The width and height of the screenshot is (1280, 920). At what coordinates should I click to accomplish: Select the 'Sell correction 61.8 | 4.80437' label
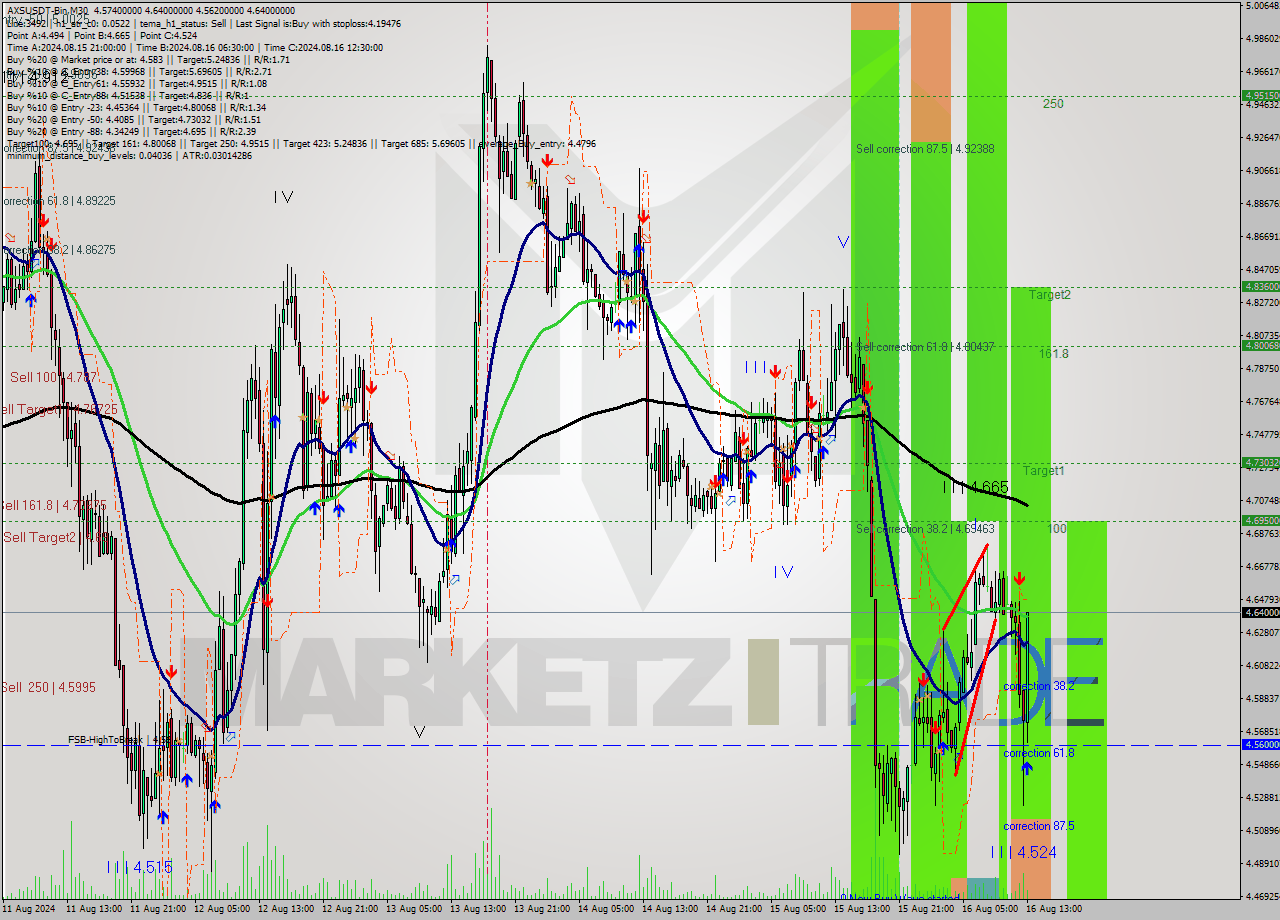click(x=925, y=347)
